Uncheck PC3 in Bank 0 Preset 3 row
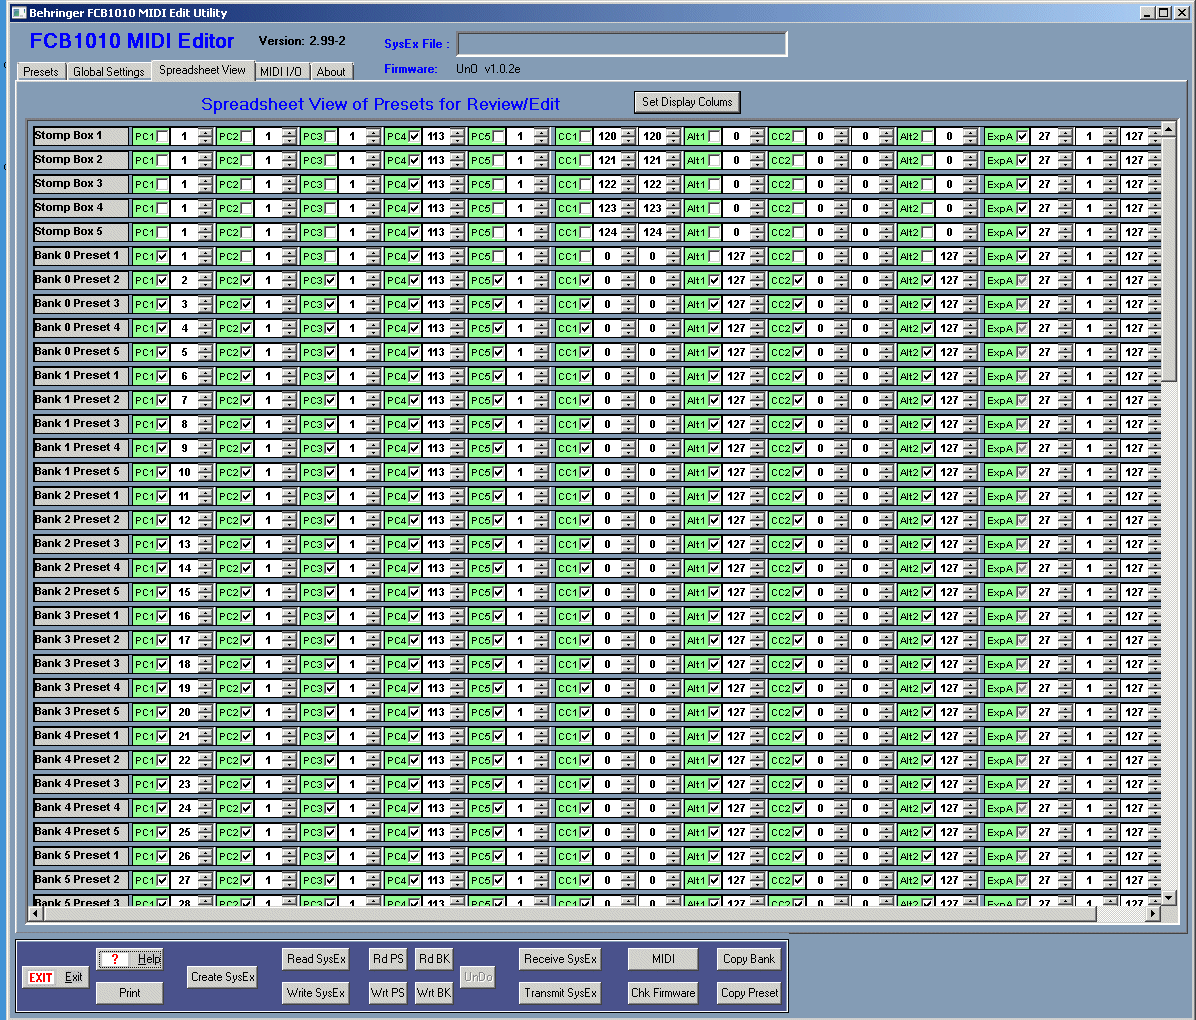This screenshot has width=1196, height=1020. point(330,304)
